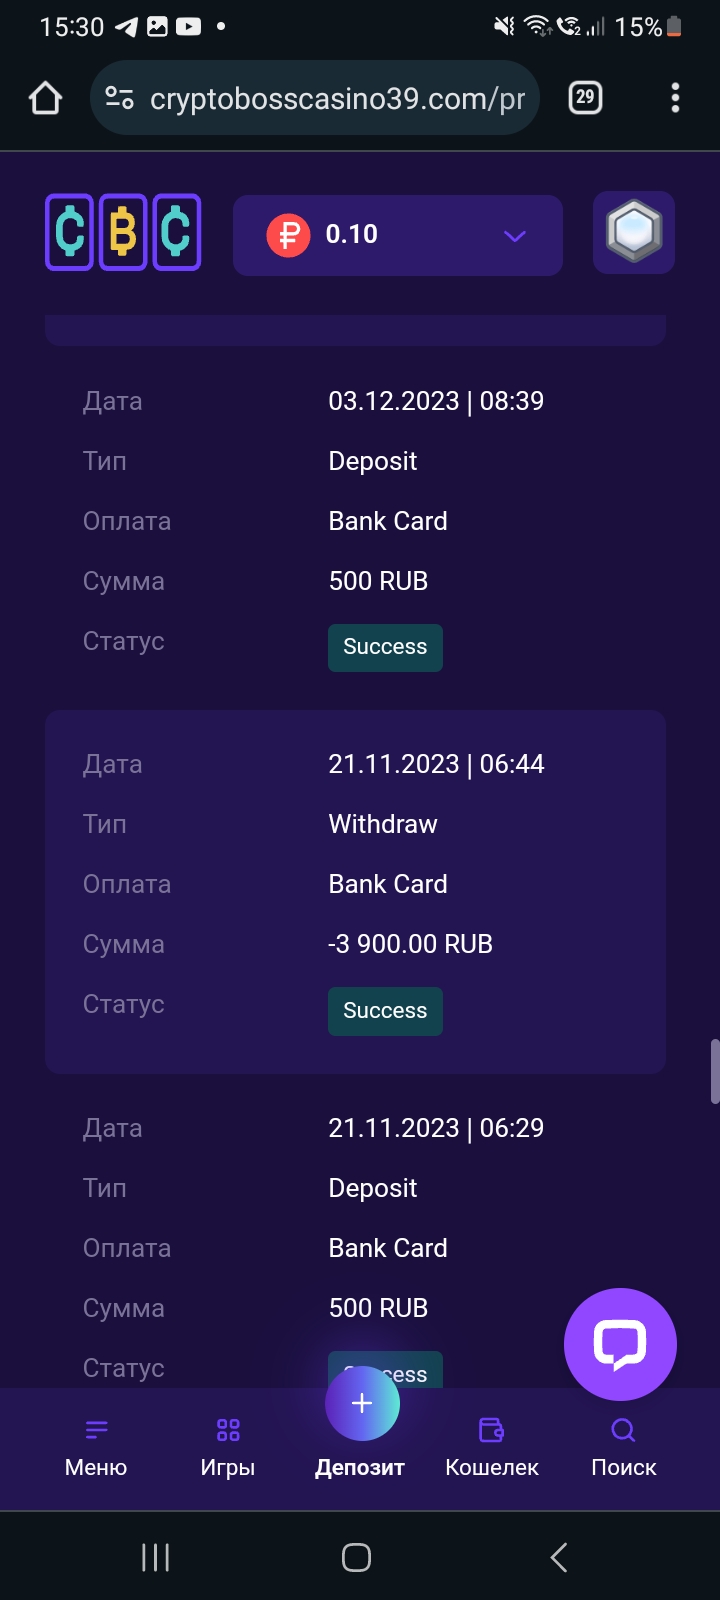Image resolution: width=720 pixels, height=1600 pixels.
Task: Open the live chat bubble
Action: click(x=620, y=1344)
